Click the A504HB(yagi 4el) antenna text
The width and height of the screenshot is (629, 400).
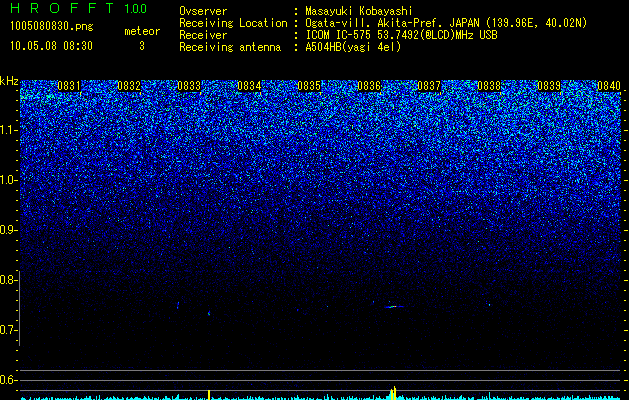pyautogui.click(x=353, y=47)
